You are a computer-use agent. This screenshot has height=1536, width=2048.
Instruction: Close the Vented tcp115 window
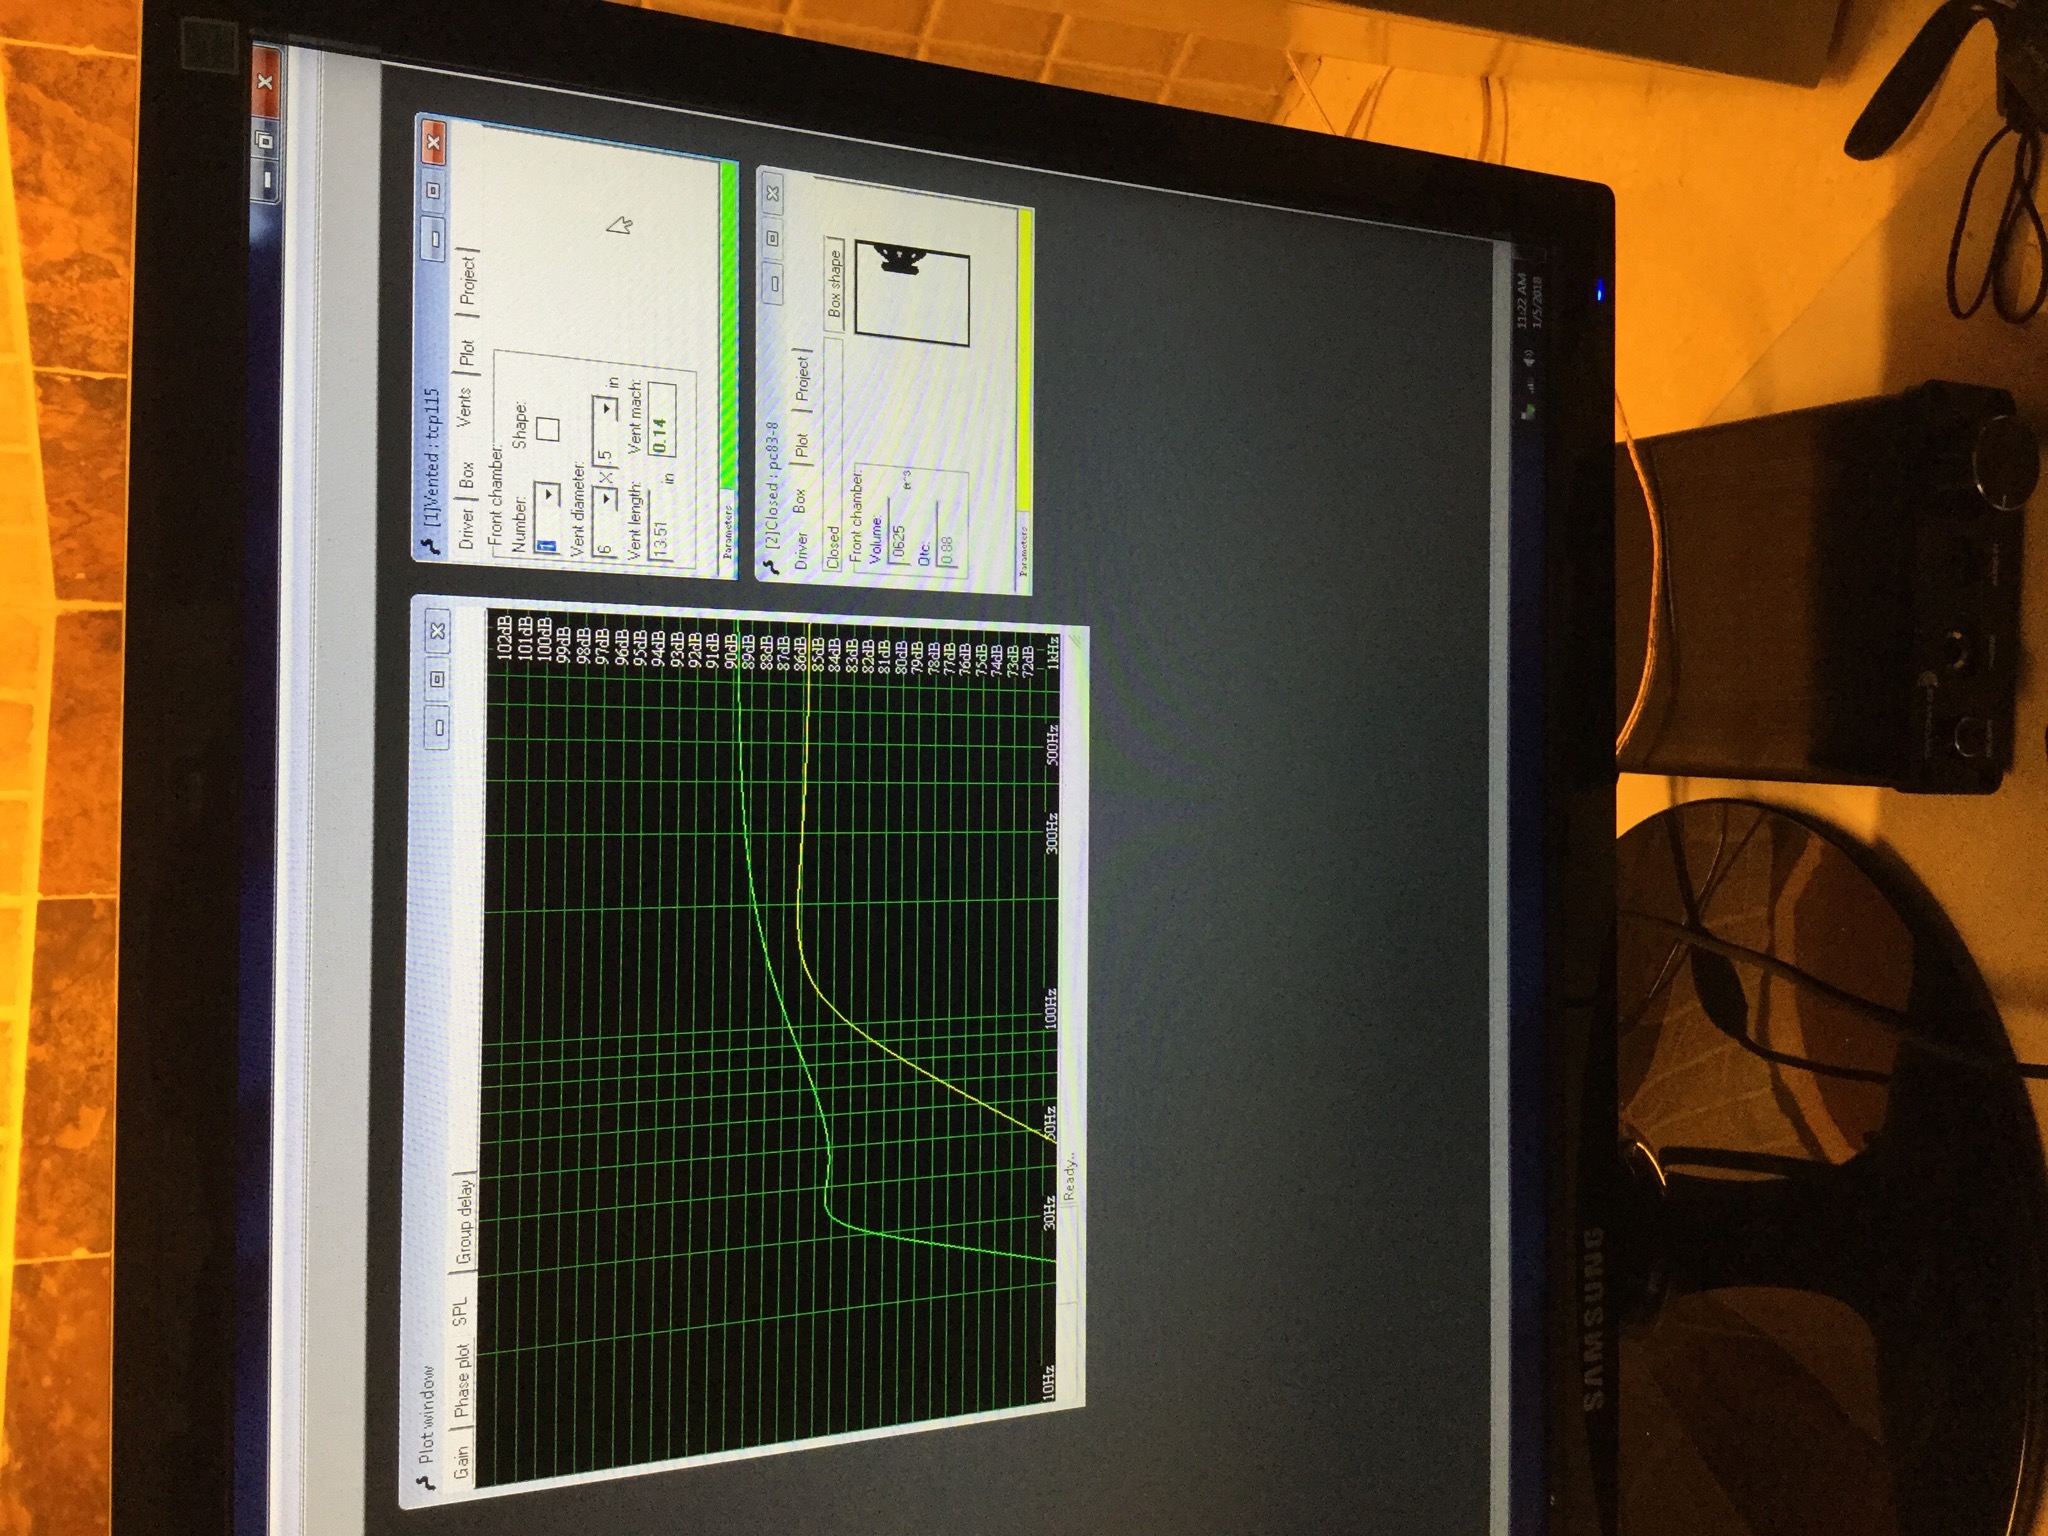pos(433,142)
